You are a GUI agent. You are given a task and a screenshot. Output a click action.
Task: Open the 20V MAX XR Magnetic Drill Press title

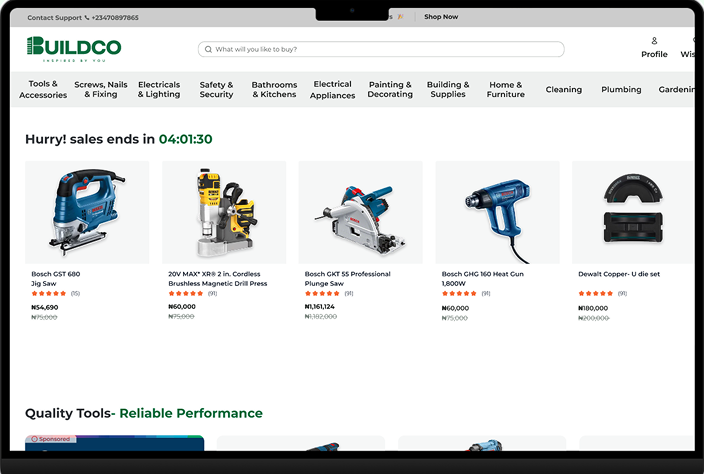coord(217,278)
